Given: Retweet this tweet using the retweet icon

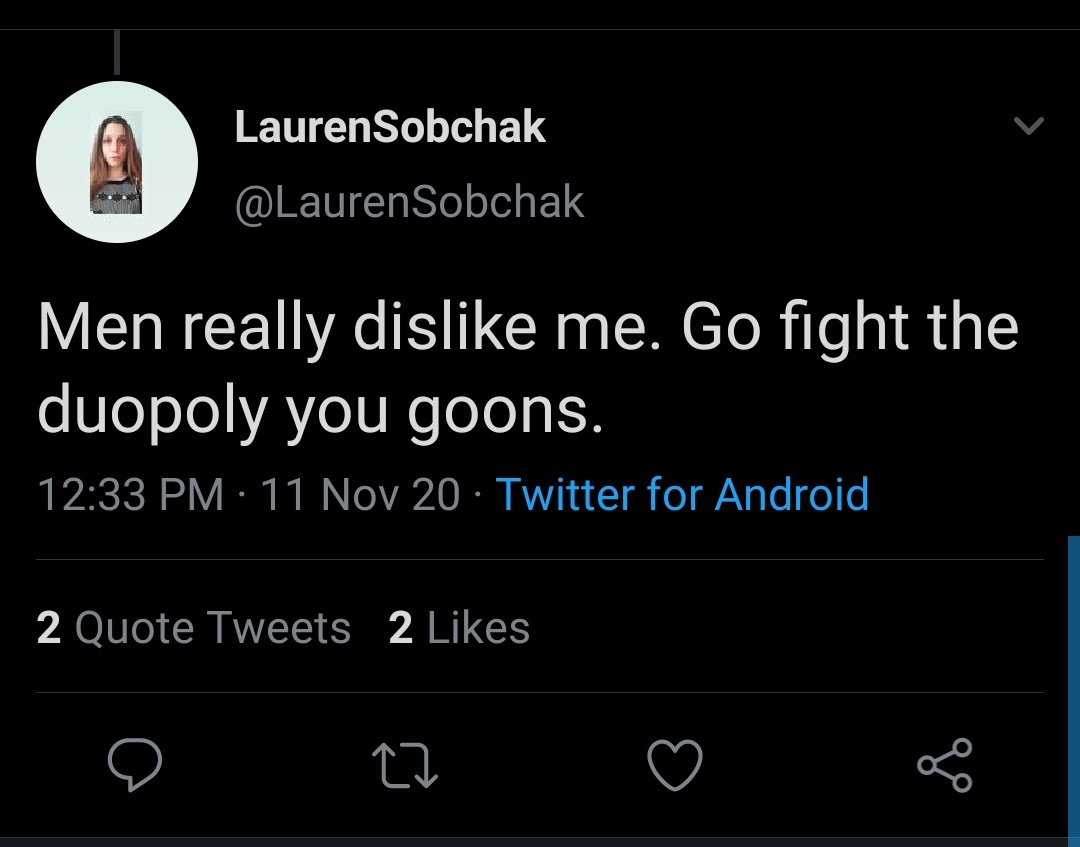Looking at the screenshot, I should [x=405, y=765].
